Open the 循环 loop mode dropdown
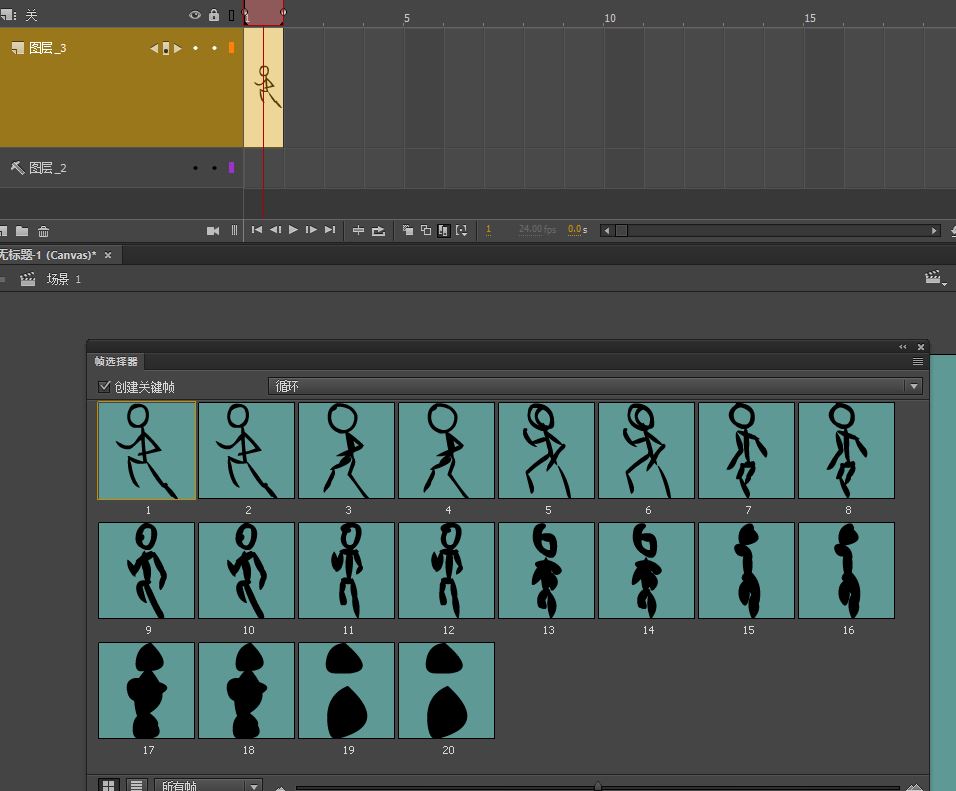The width and height of the screenshot is (956, 791). pos(594,387)
